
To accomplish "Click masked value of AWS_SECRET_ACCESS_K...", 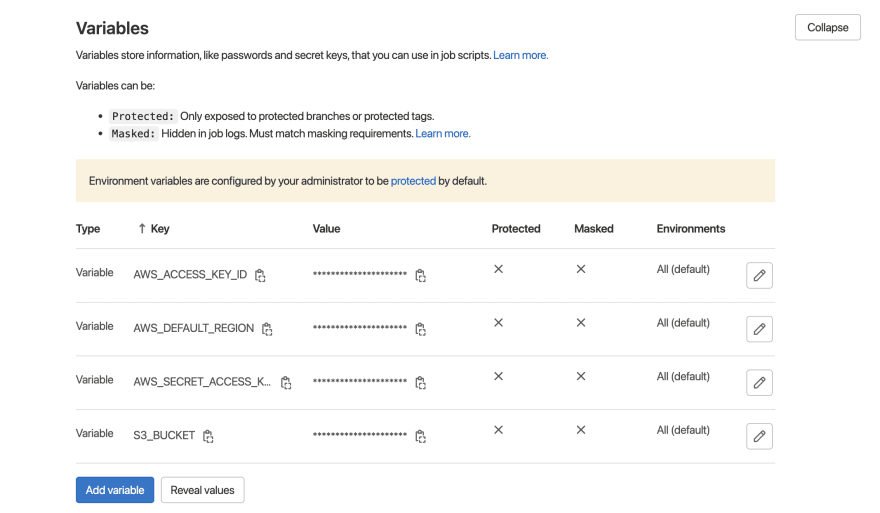I will (x=360, y=381).
